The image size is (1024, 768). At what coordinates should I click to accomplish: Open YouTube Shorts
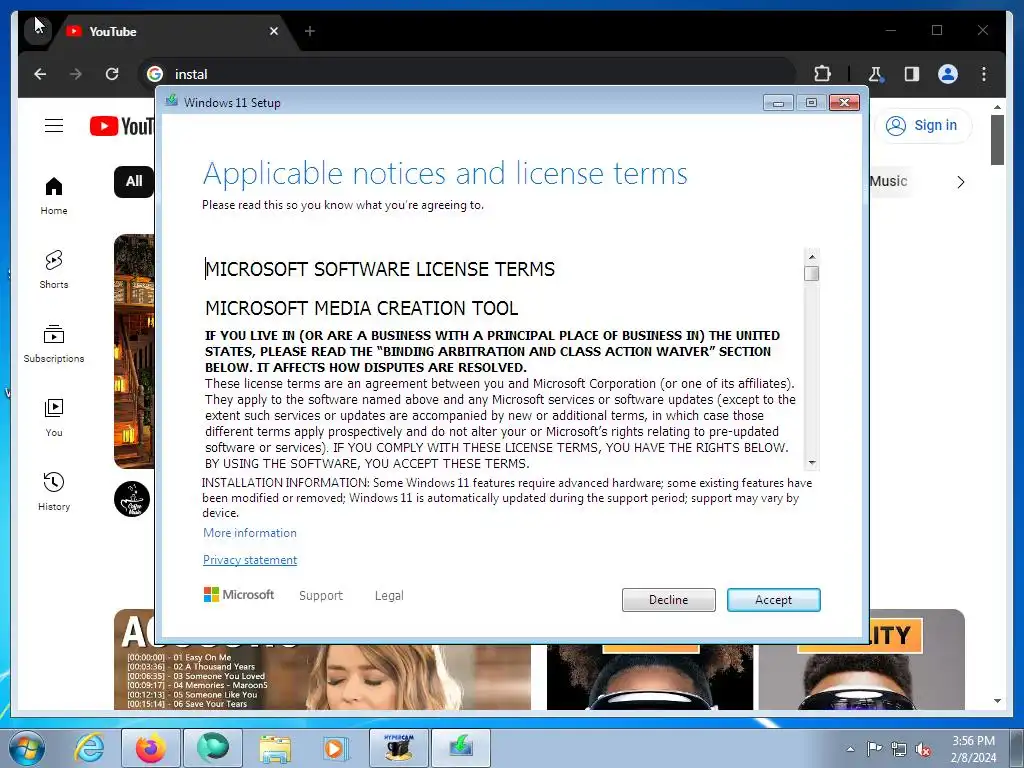tap(54, 270)
